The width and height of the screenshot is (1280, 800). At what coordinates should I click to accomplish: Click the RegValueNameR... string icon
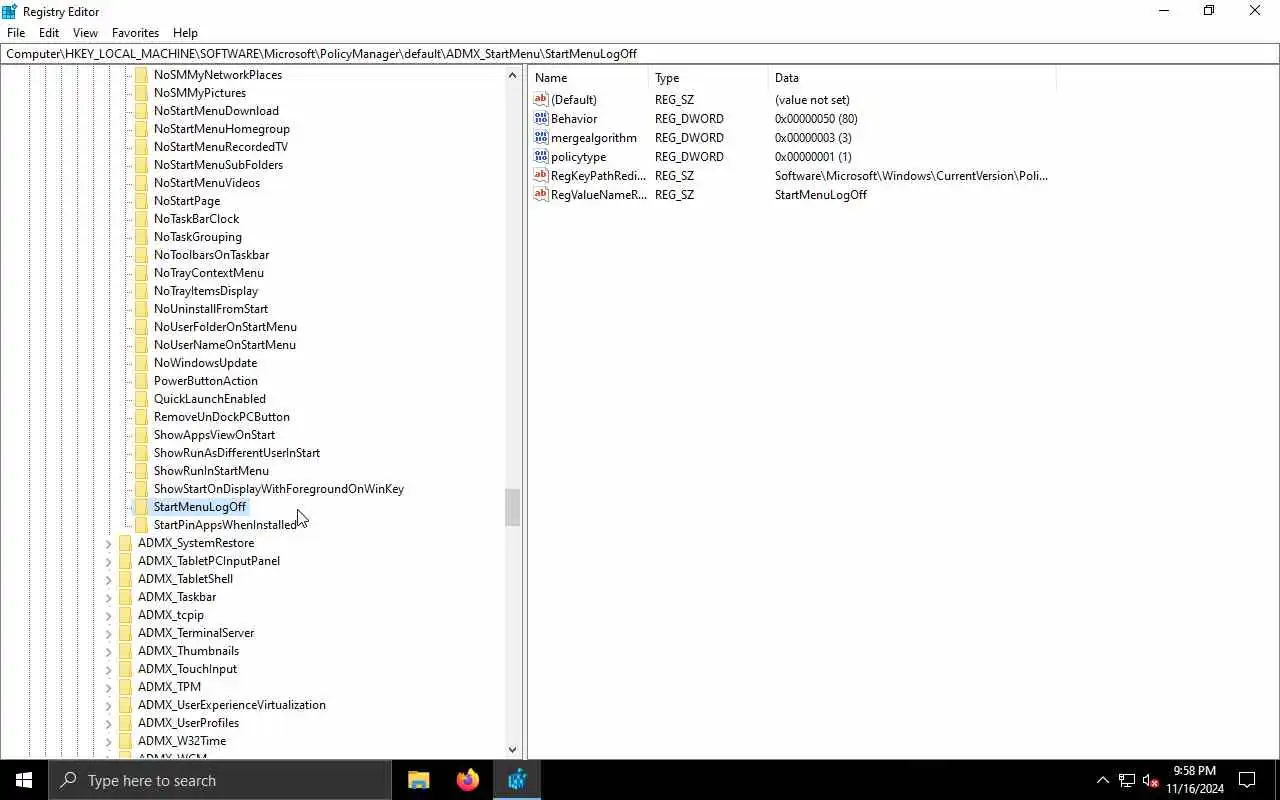coord(541,194)
